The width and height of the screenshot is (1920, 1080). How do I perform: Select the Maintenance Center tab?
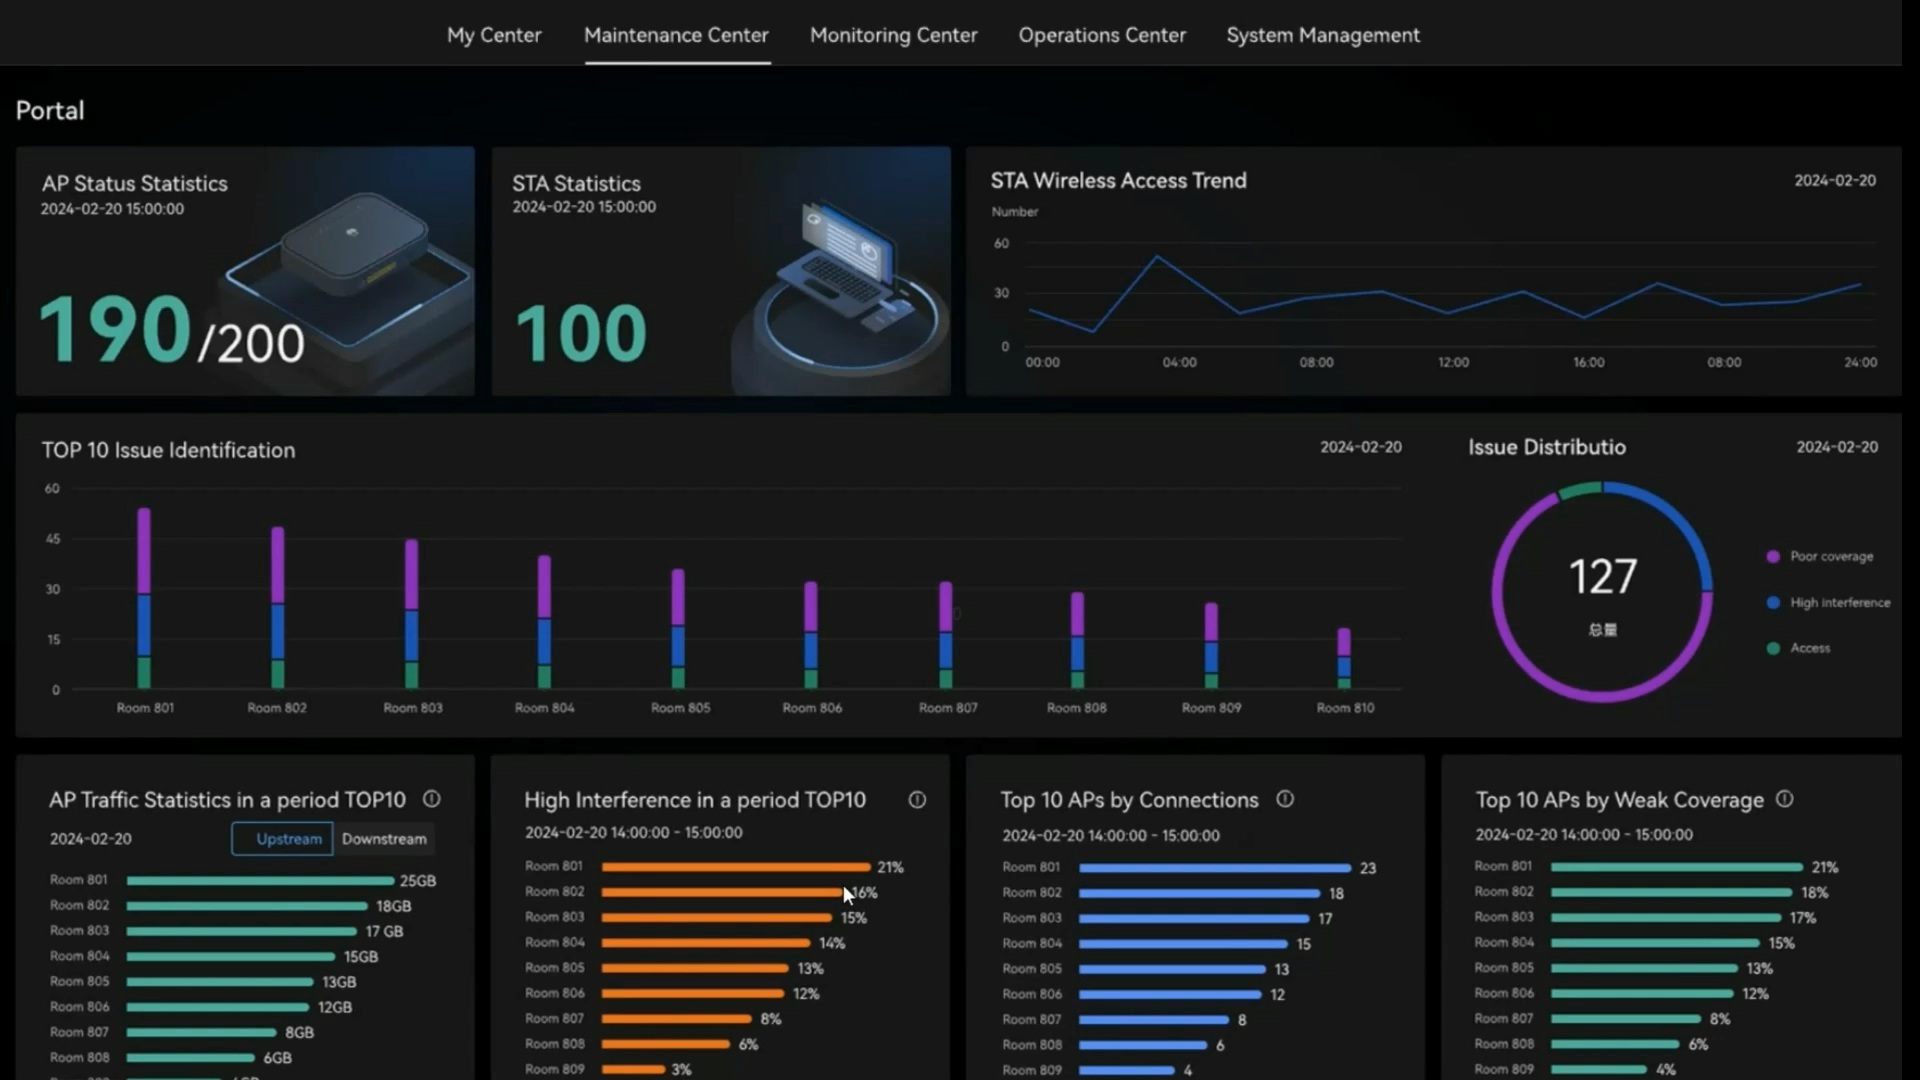676,35
